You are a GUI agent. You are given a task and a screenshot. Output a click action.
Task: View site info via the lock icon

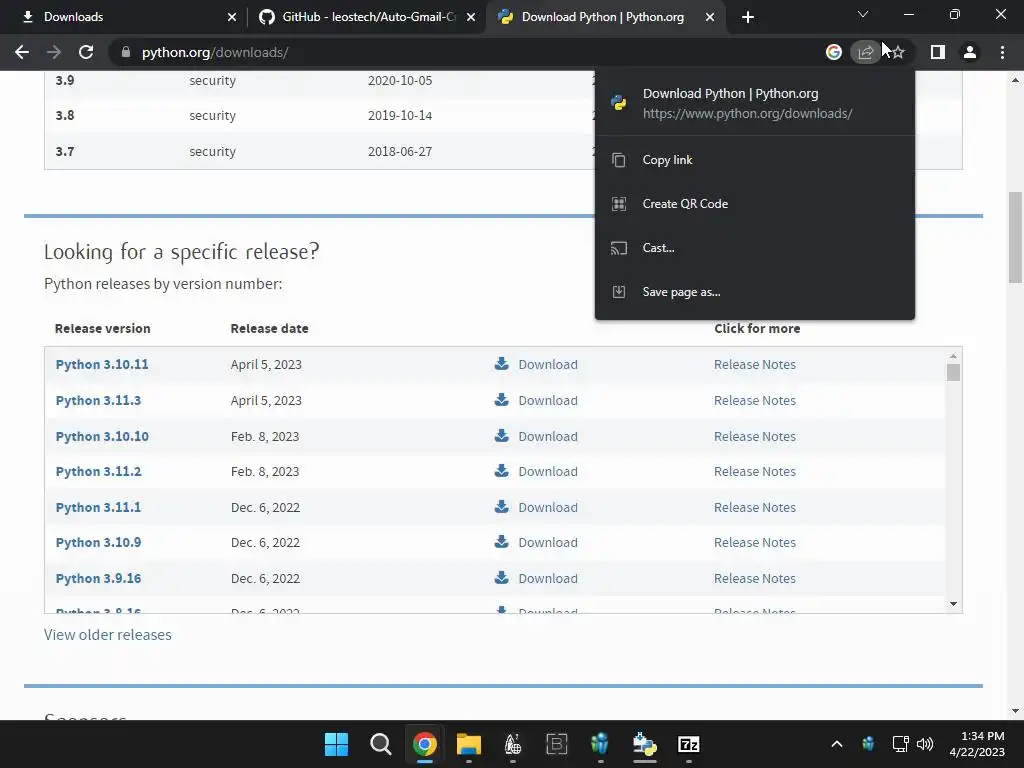click(x=126, y=52)
